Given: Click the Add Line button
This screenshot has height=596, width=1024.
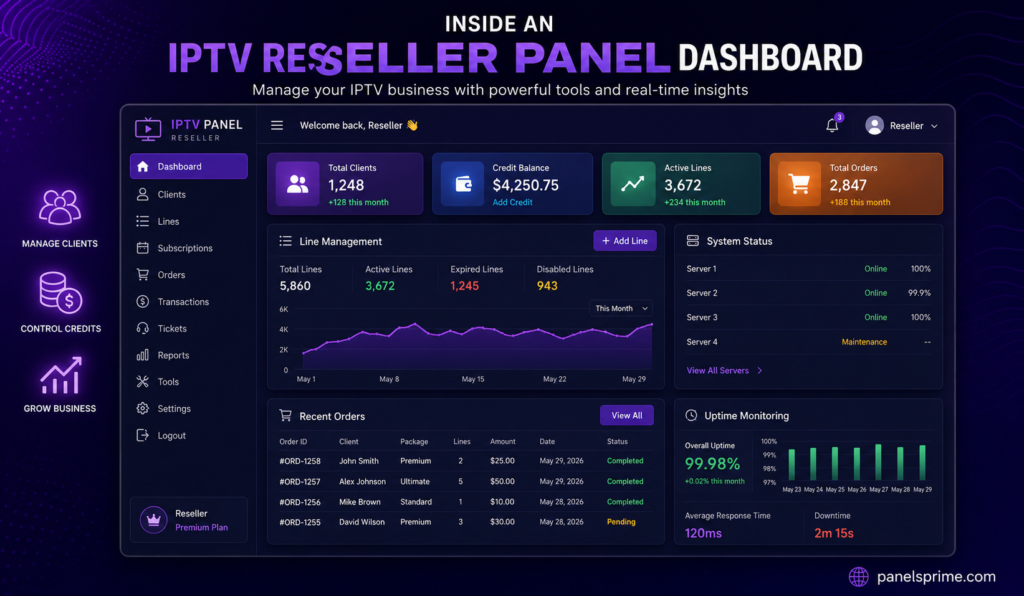Looking at the screenshot, I should click(x=625, y=241).
